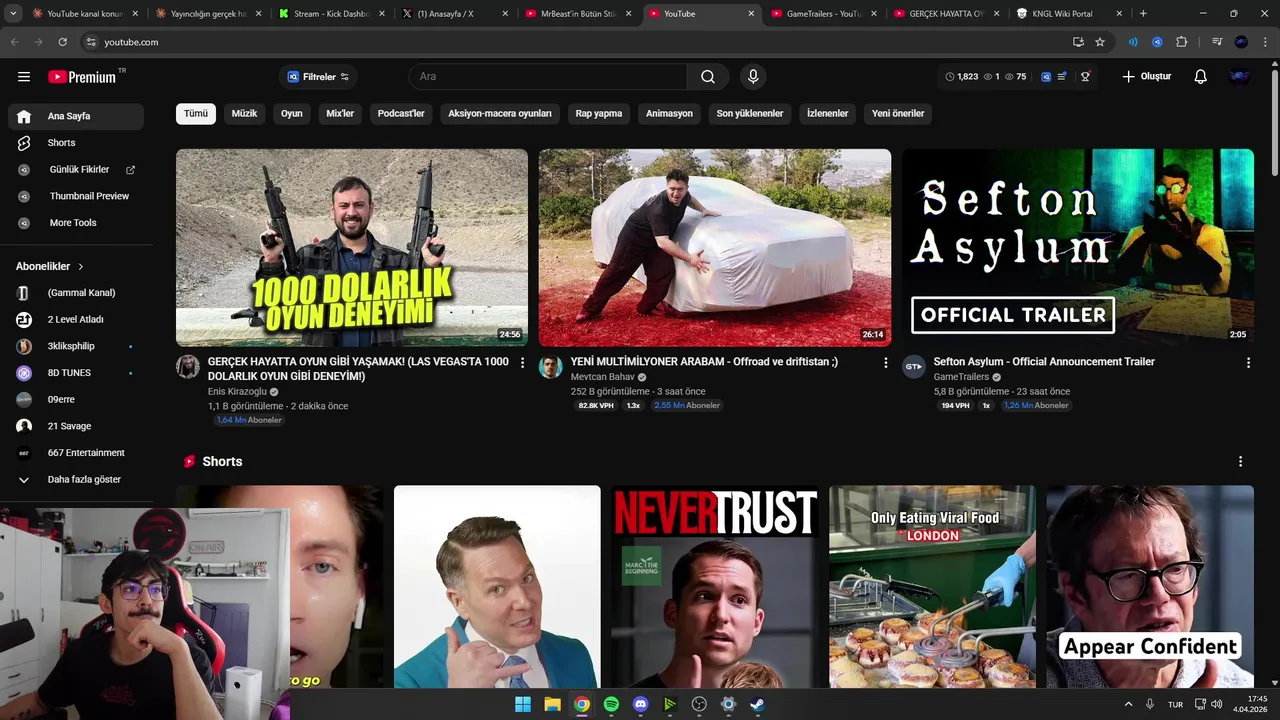Select the İzlenenler chip

point(828,114)
